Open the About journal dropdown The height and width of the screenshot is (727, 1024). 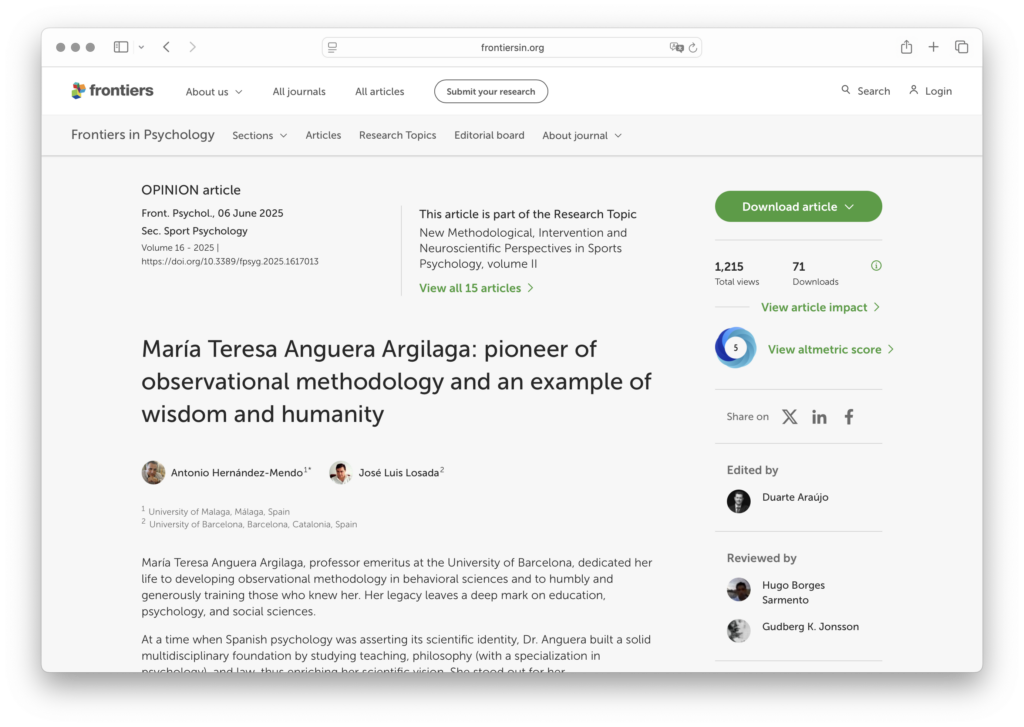pos(582,136)
